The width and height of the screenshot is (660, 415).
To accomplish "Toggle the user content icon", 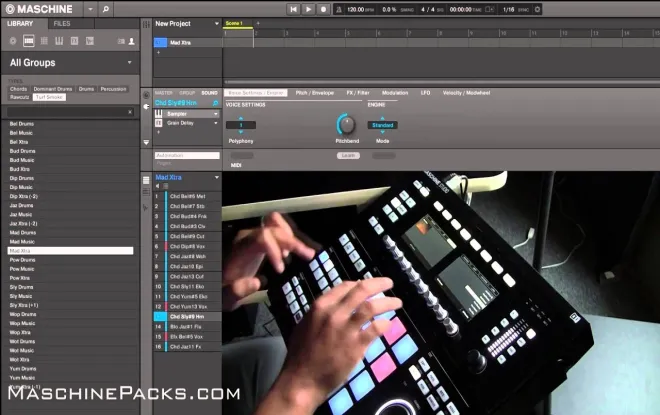I will pos(131,41).
